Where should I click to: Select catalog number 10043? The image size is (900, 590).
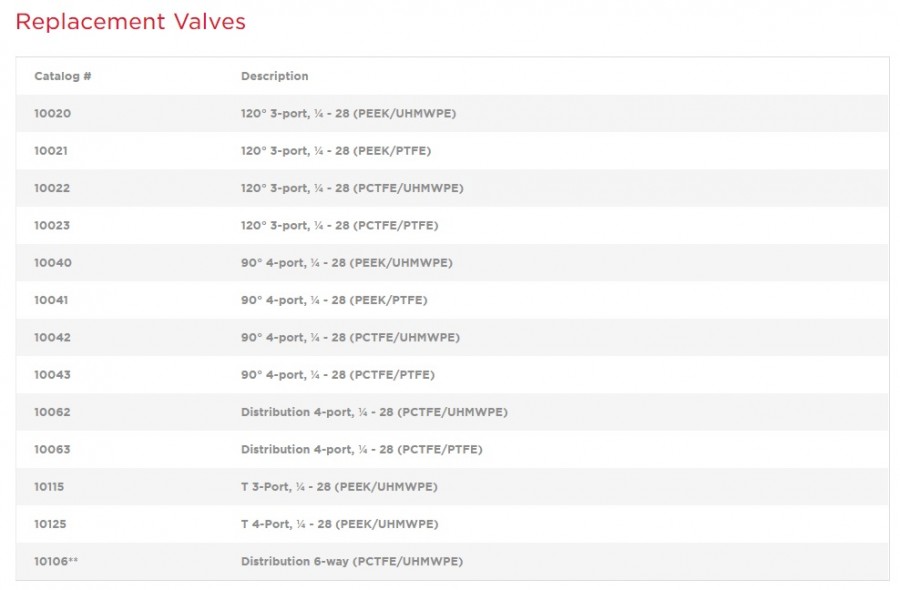(52, 375)
